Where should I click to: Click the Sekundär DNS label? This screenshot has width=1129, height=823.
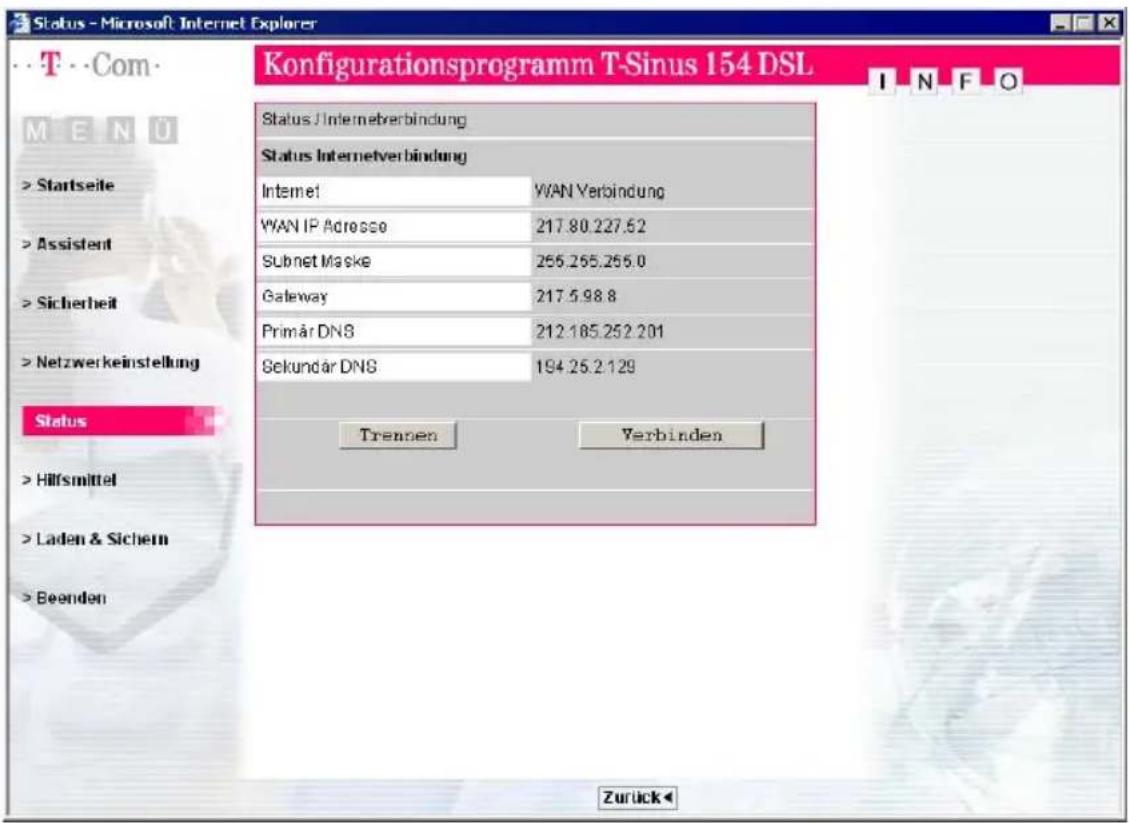(319, 366)
